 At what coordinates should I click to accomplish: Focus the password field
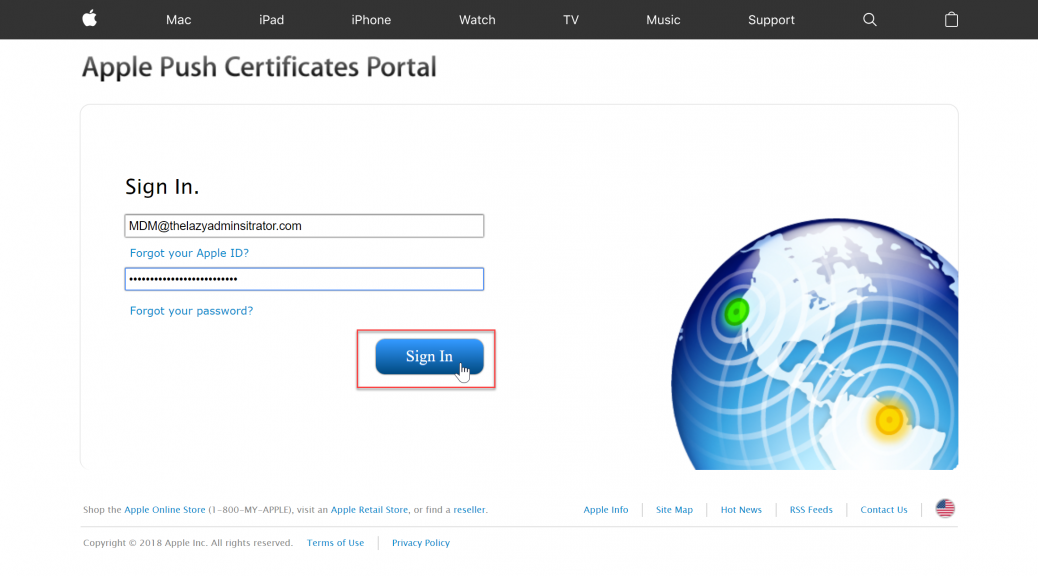pos(304,279)
